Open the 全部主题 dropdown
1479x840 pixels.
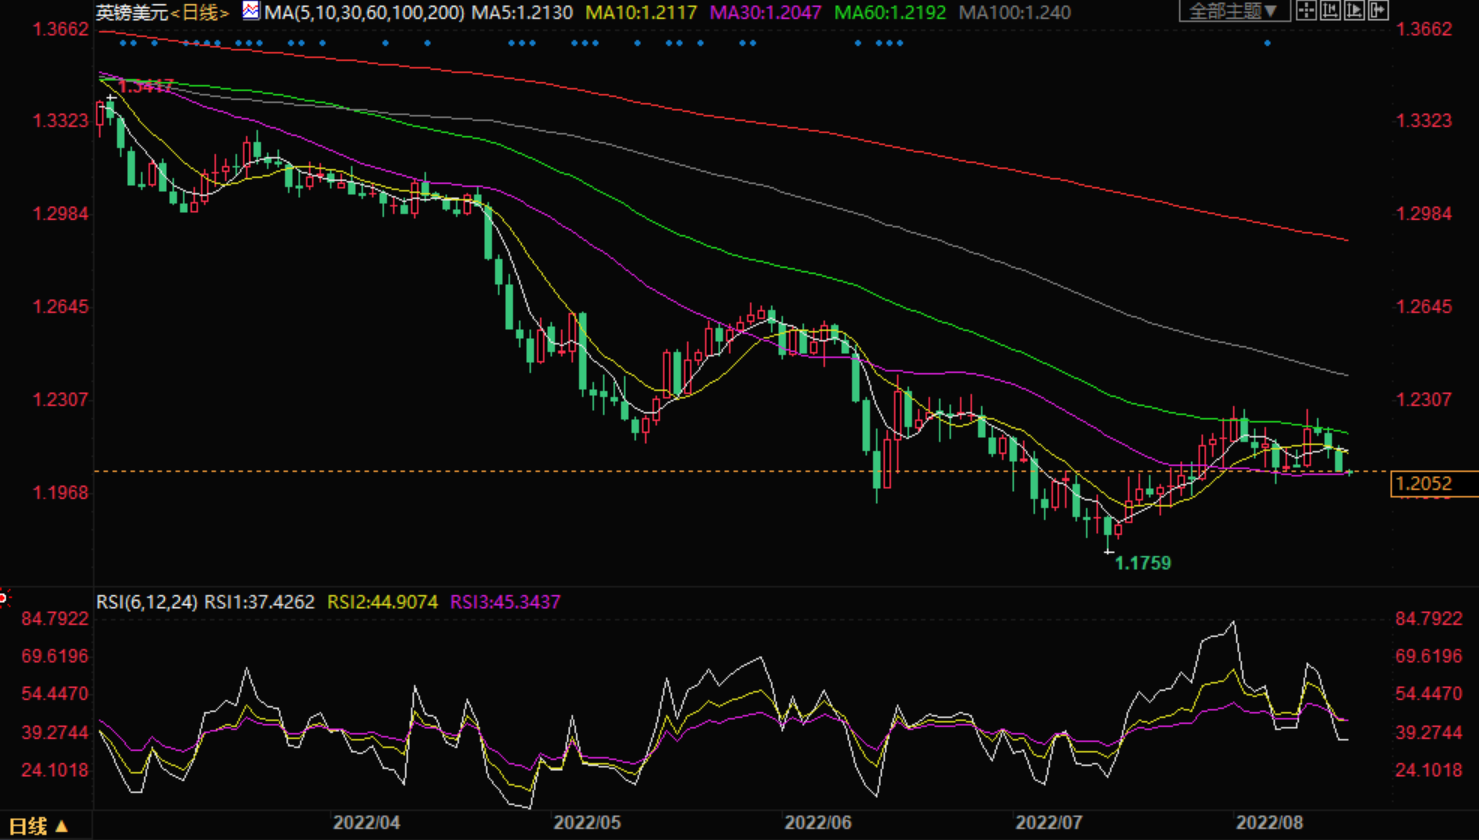(1234, 11)
